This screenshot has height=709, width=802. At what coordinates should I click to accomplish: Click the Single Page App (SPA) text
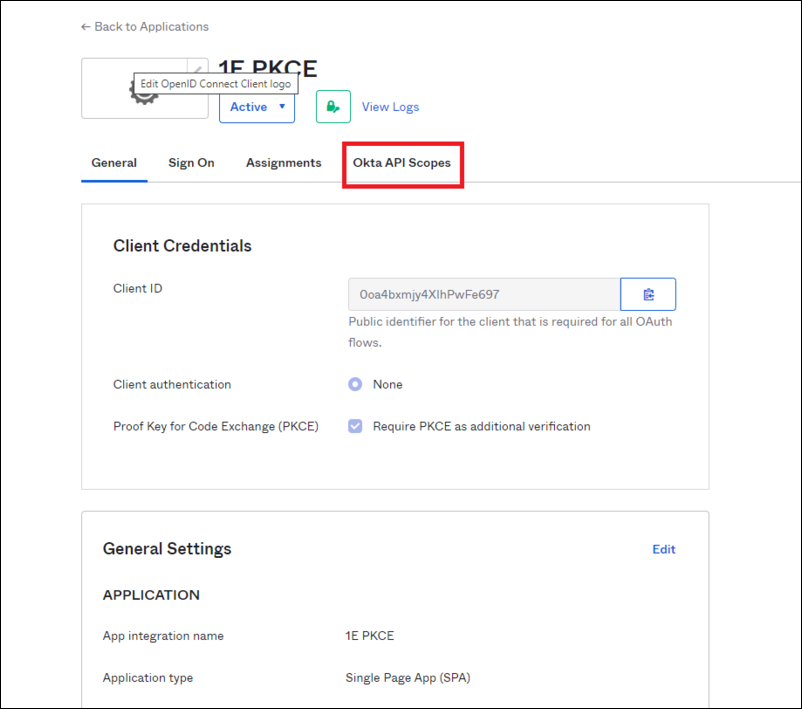[407, 678]
